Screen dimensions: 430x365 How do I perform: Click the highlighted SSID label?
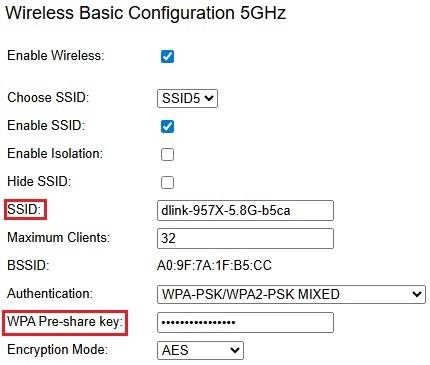[26, 210]
